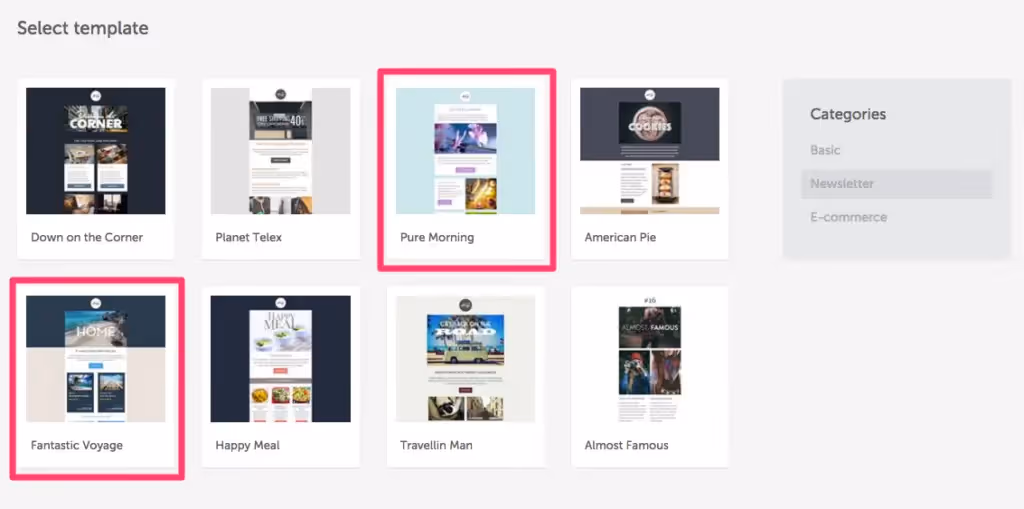Open the Down on the Corner template thumbnail
Image resolution: width=1024 pixels, height=509 pixels.
(x=95, y=151)
